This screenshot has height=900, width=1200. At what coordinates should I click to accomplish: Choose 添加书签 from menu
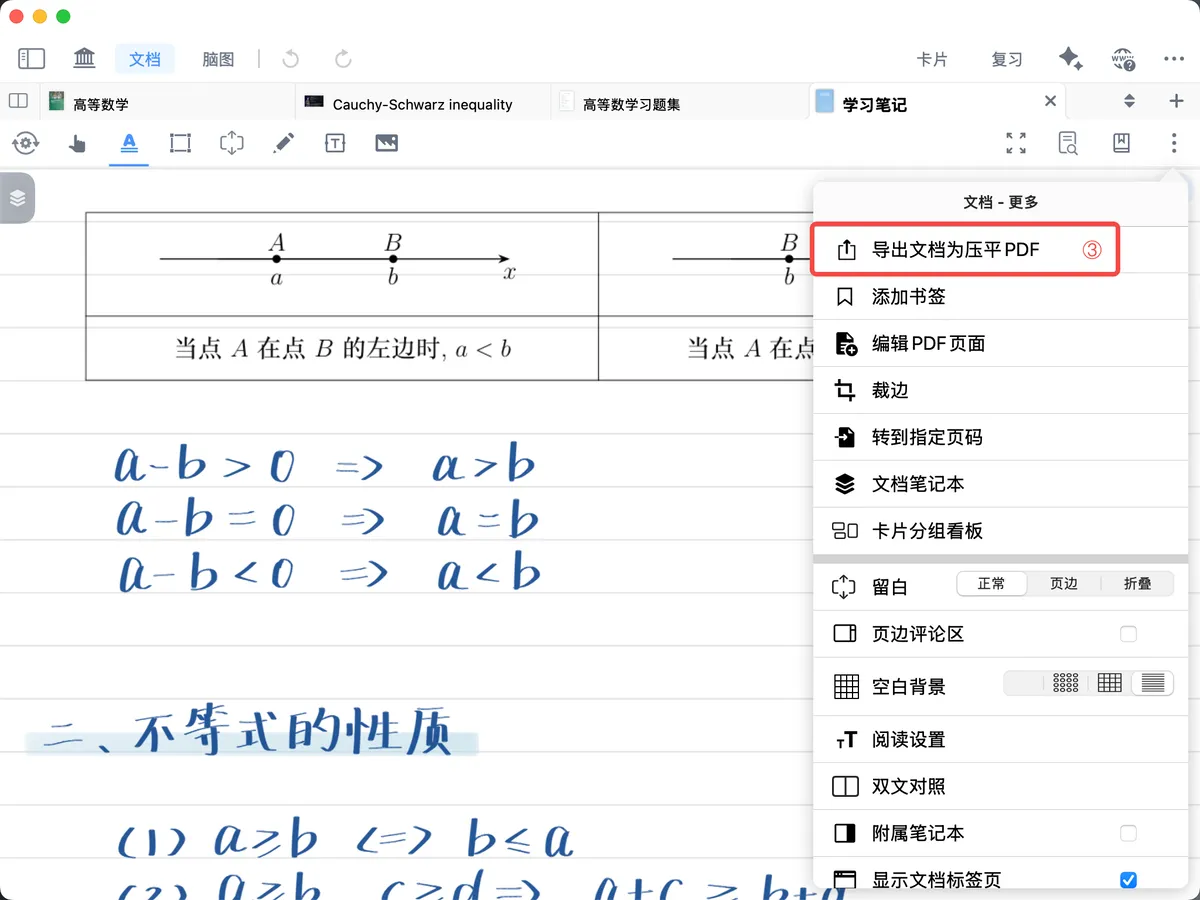pos(1001,297)
